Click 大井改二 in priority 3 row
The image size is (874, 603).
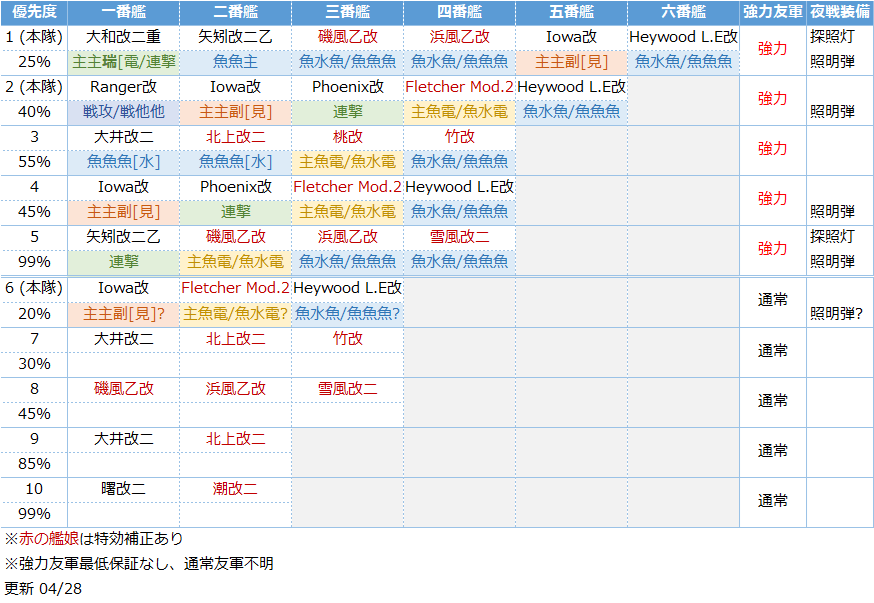[x=123, y=138]
